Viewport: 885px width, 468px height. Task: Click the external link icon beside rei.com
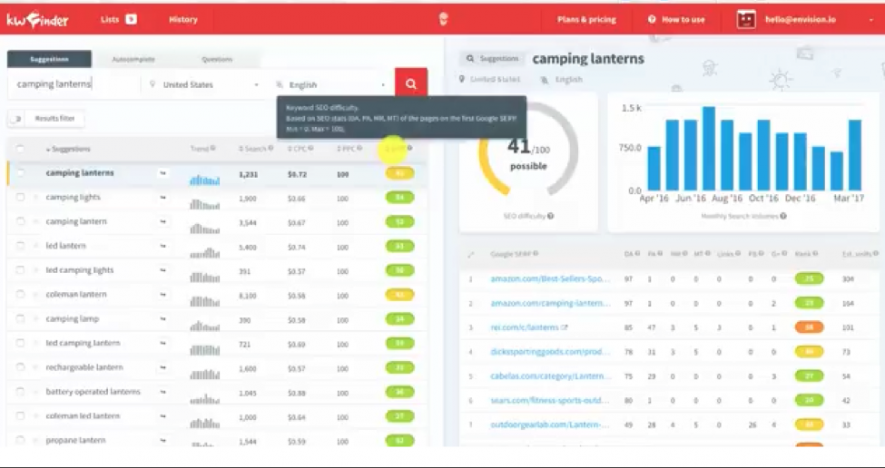564,327
